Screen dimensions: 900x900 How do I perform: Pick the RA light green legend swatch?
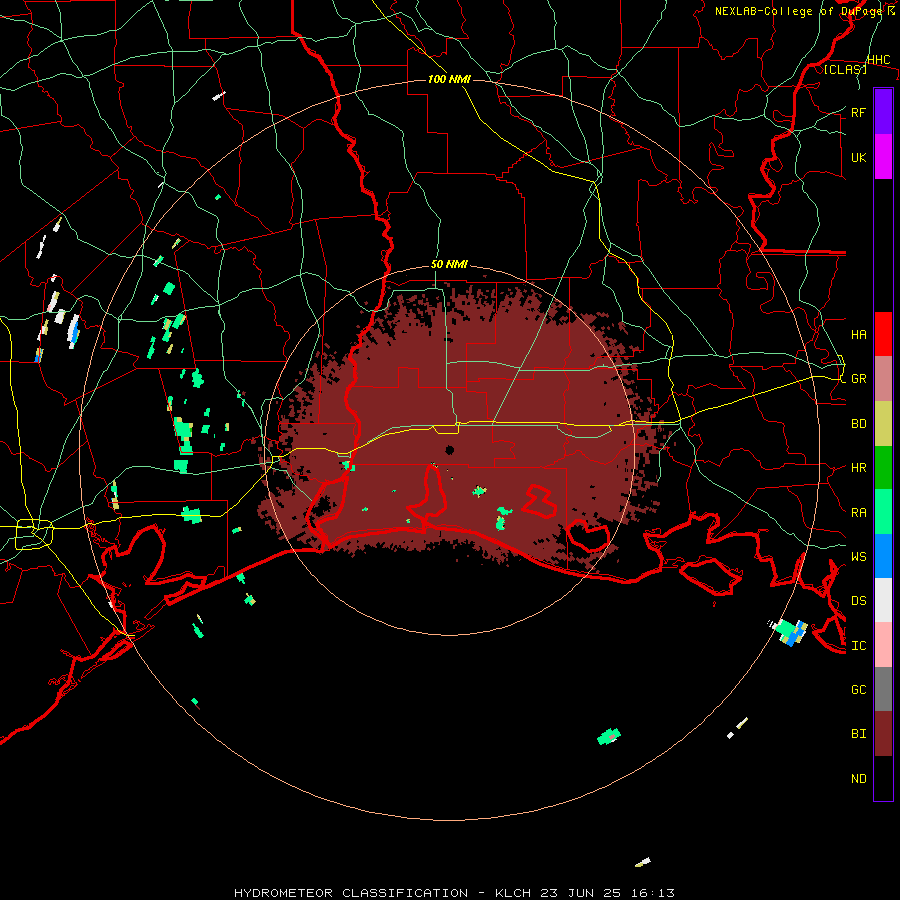pyautogui.click(x=883, y=512)
